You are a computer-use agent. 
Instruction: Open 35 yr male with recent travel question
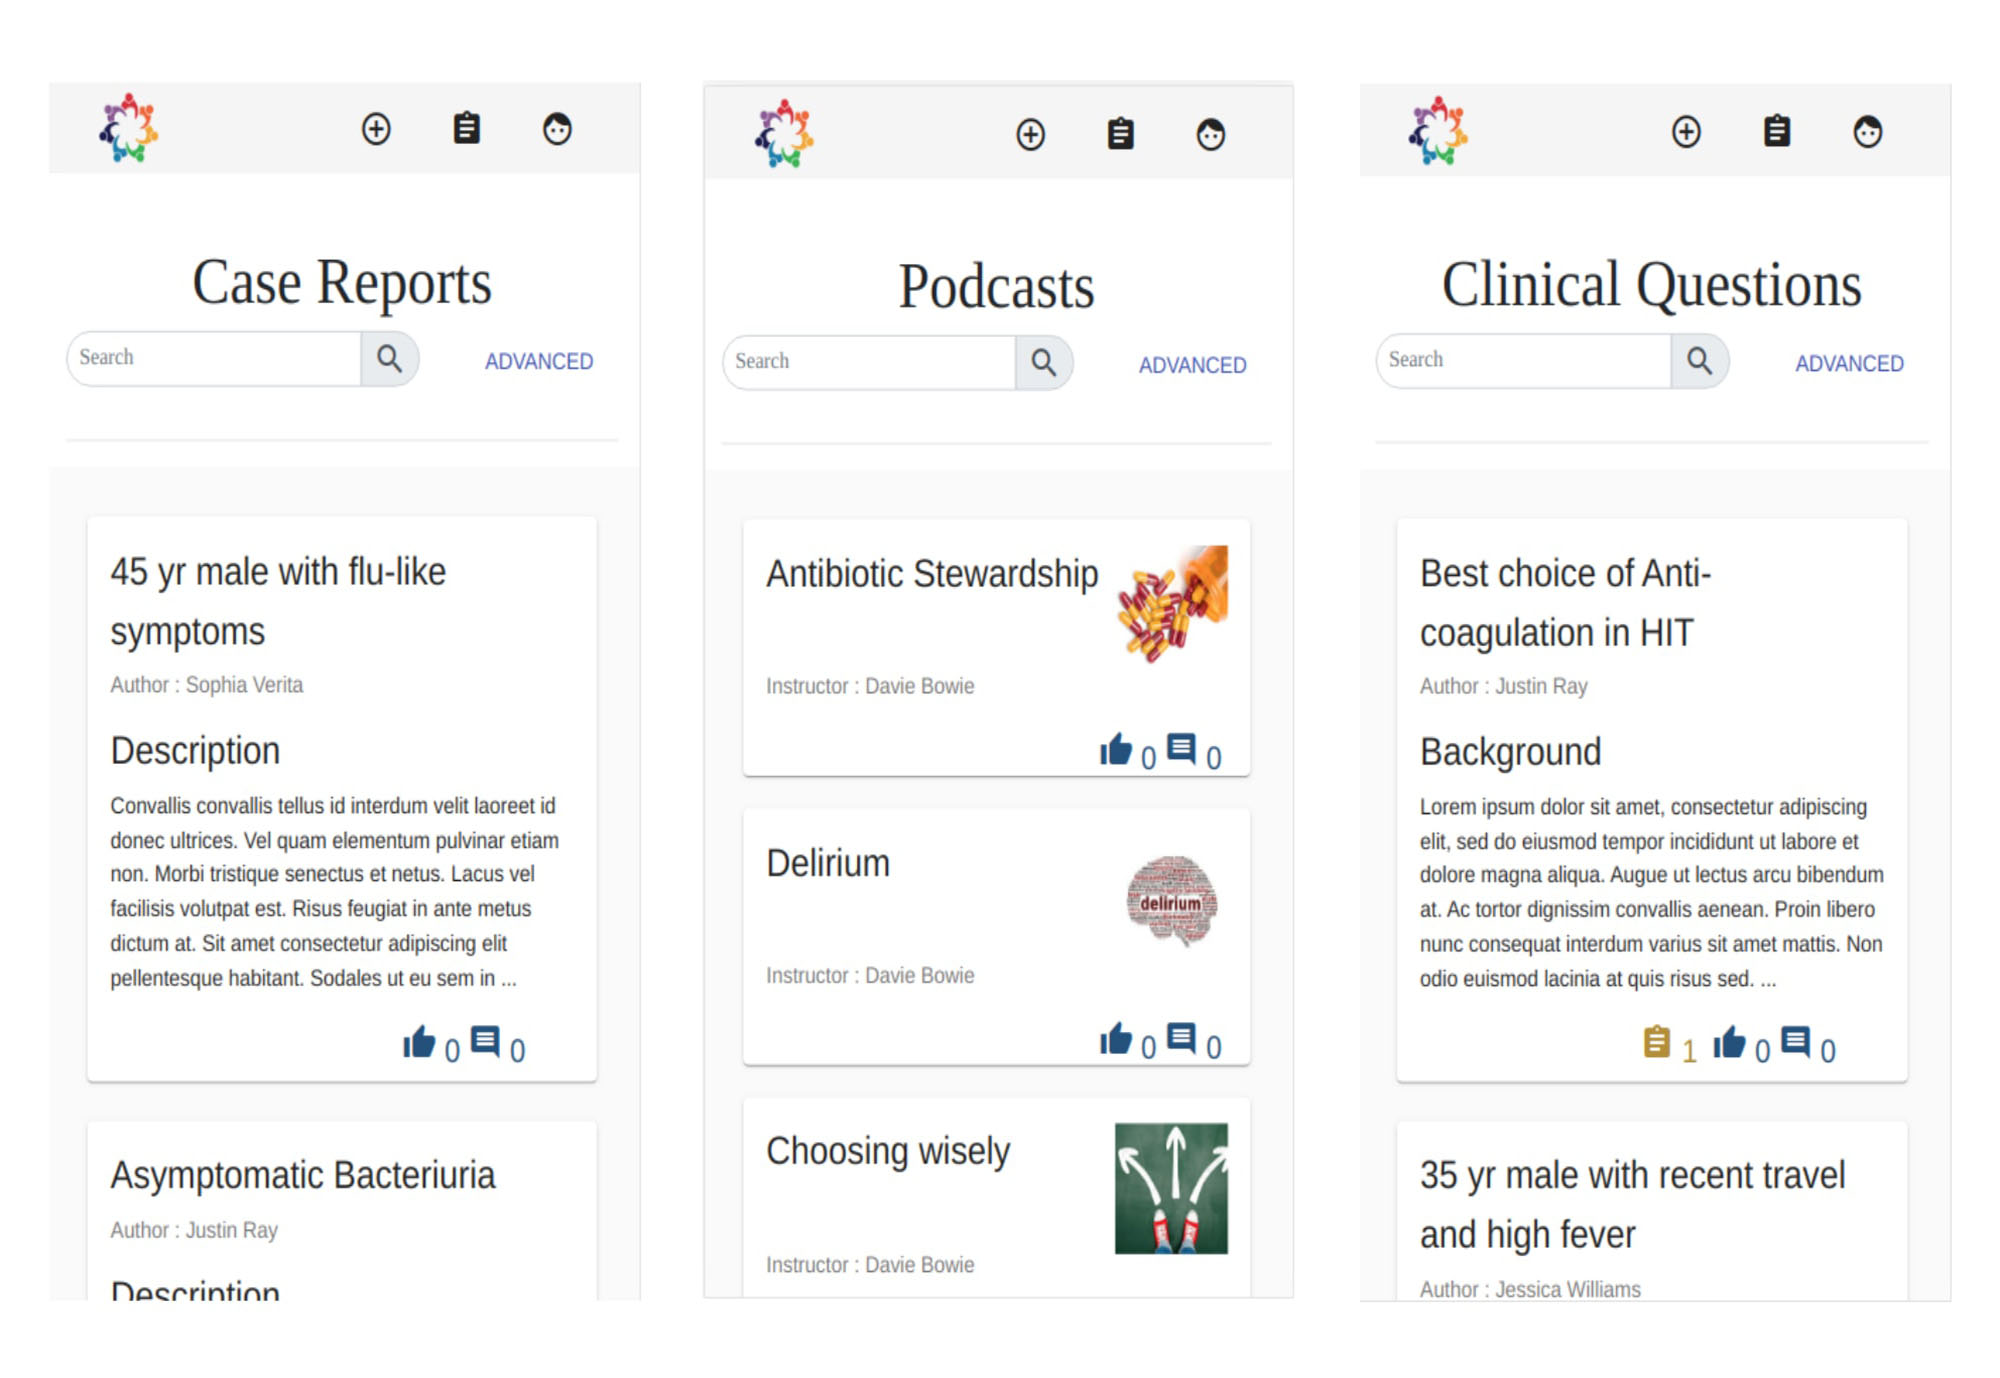click(1632, 1204)
